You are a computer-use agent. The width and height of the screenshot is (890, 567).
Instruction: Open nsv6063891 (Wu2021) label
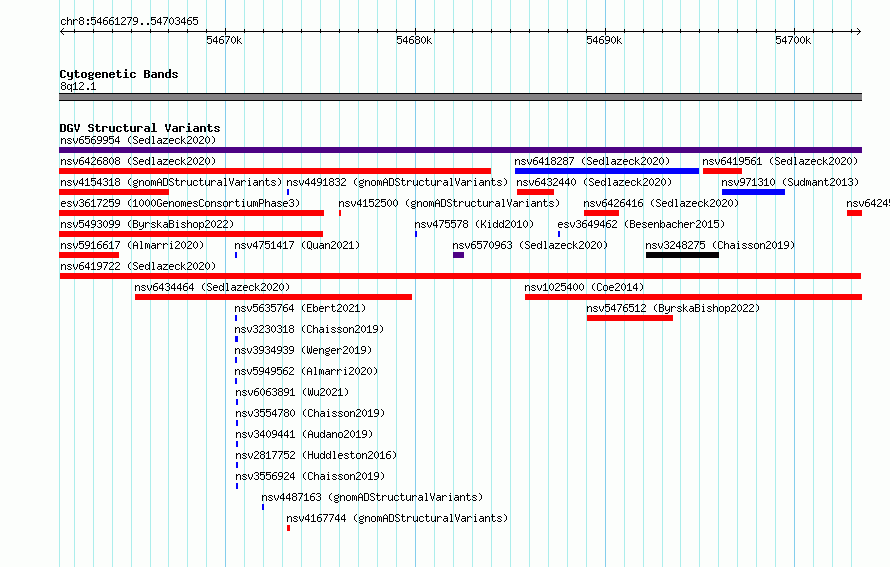coord(292,392)
